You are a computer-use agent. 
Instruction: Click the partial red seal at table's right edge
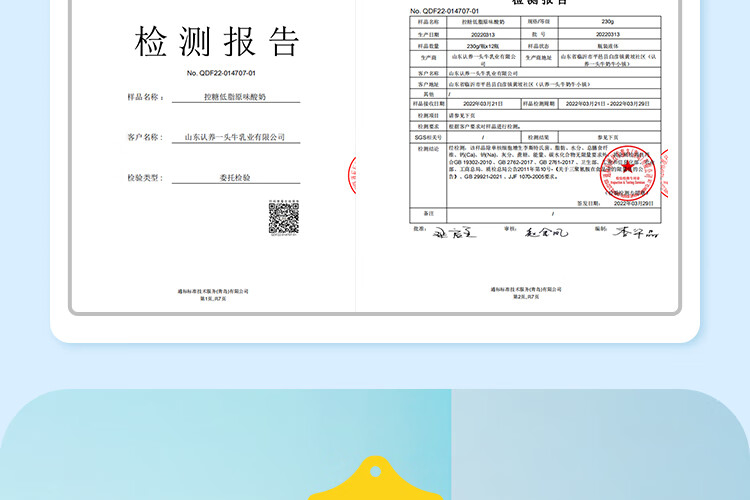pyautogui.click(x=664, y=173)
